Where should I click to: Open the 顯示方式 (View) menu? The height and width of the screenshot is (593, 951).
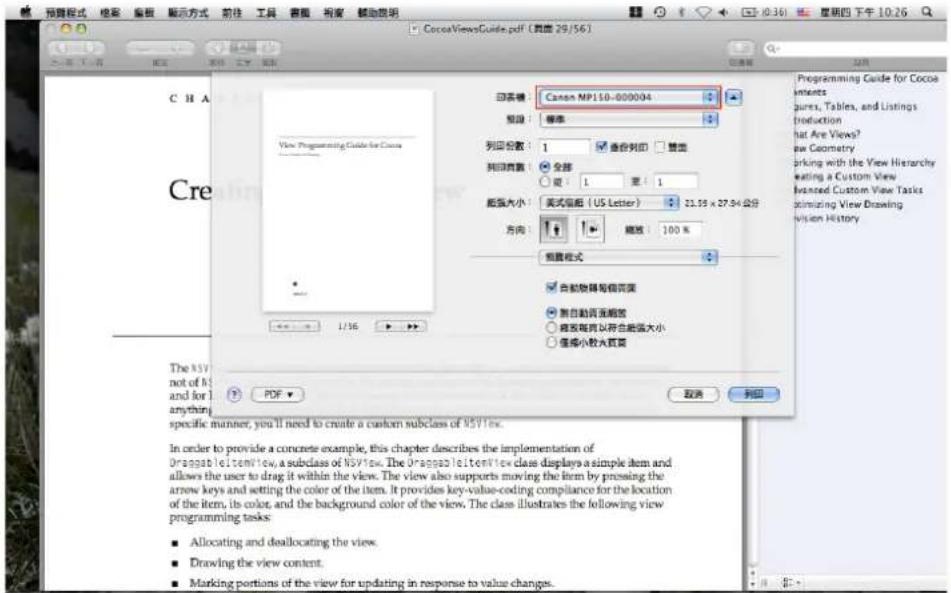188,12
